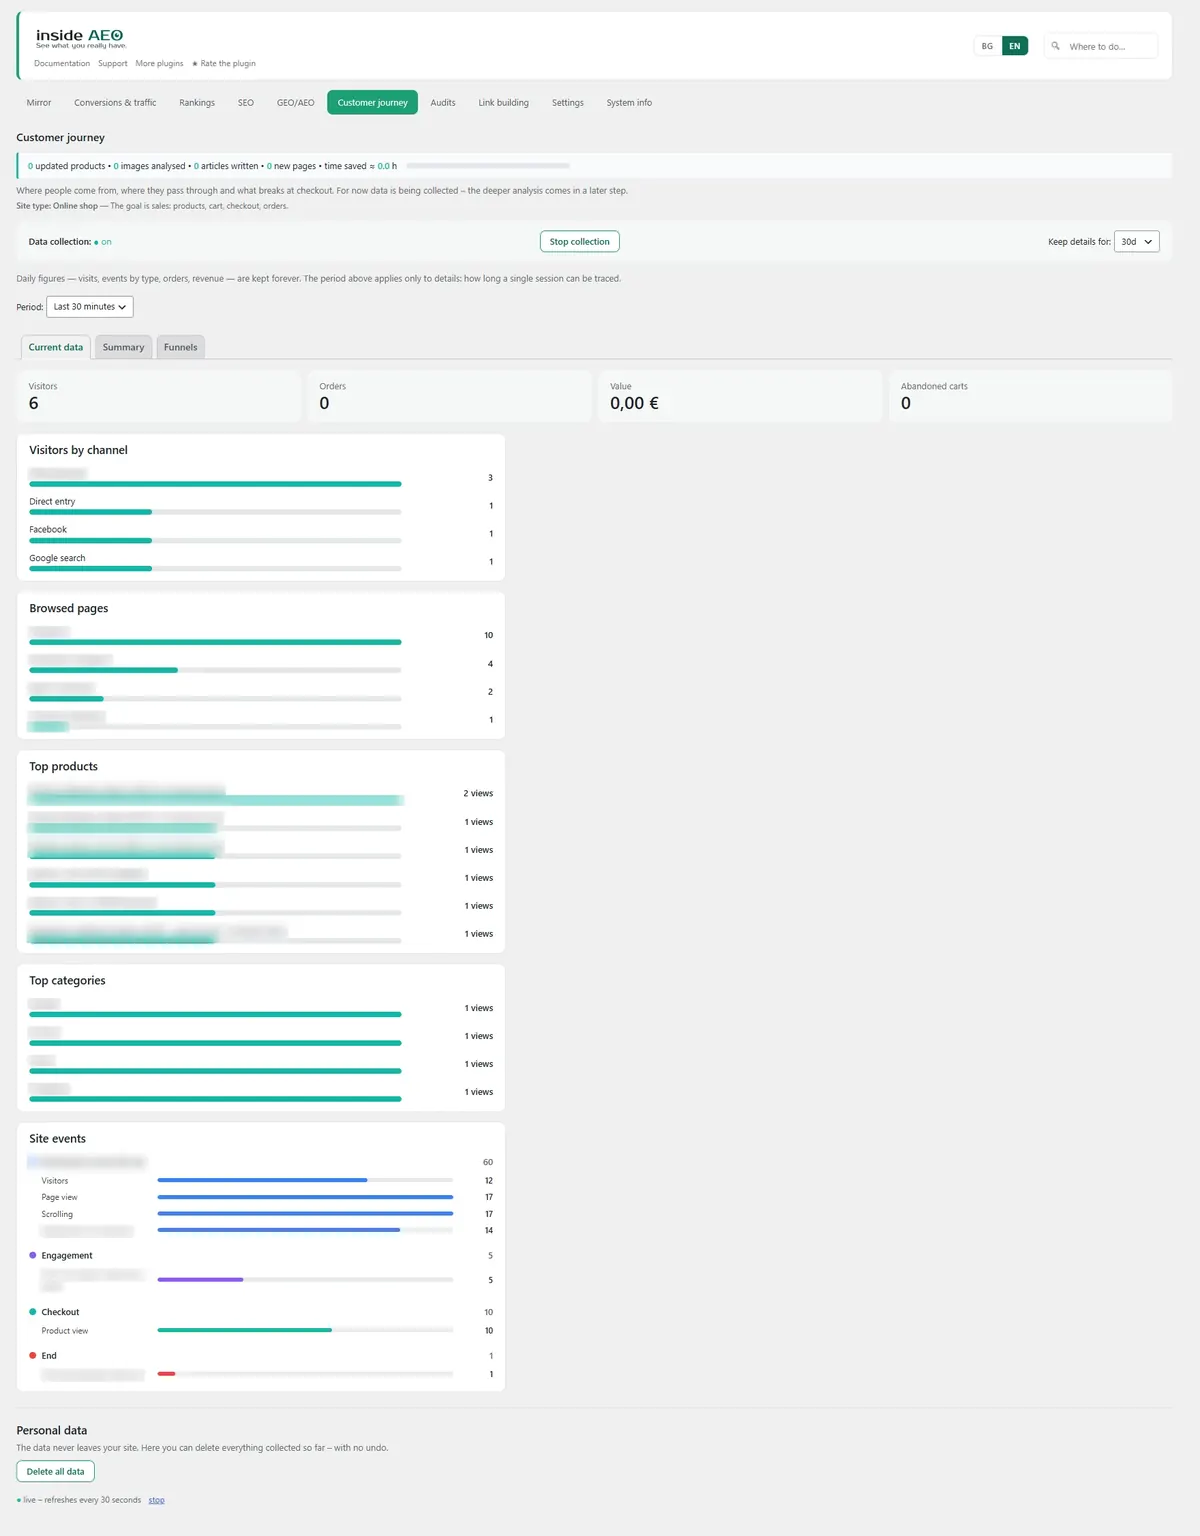
Task: Open the Documentation link
Action: (x=62, y=63)
